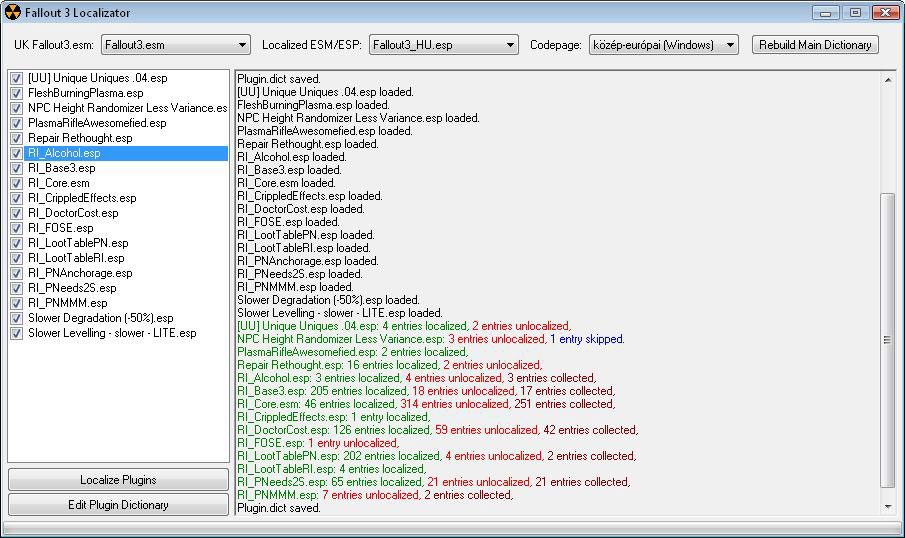905x538 pixels.
Task: Uncheck the RI_Alcohol.esp checkbox
Action: 17,153
